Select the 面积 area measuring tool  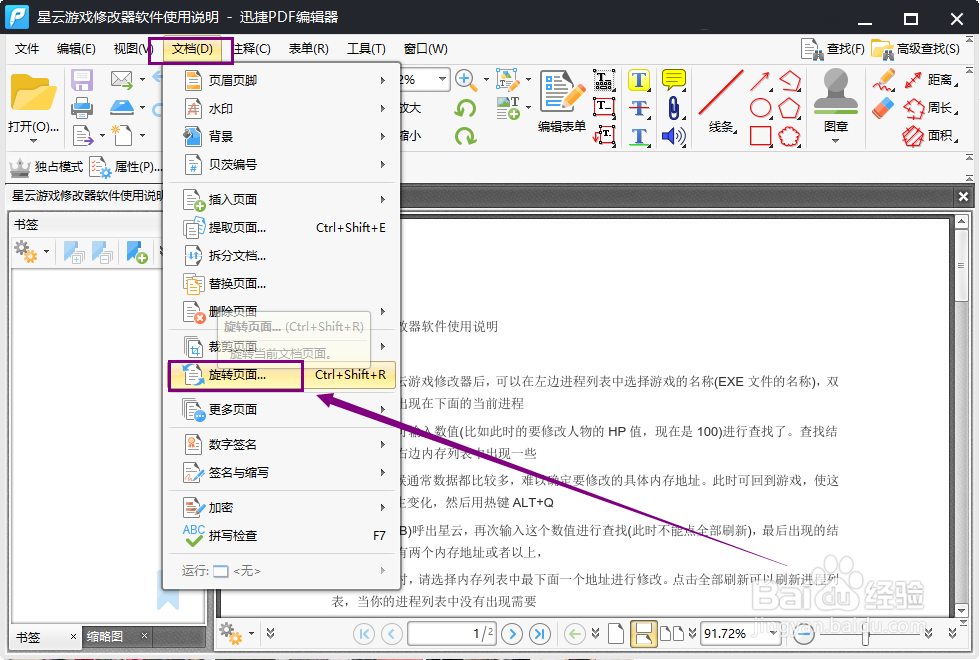931,136
